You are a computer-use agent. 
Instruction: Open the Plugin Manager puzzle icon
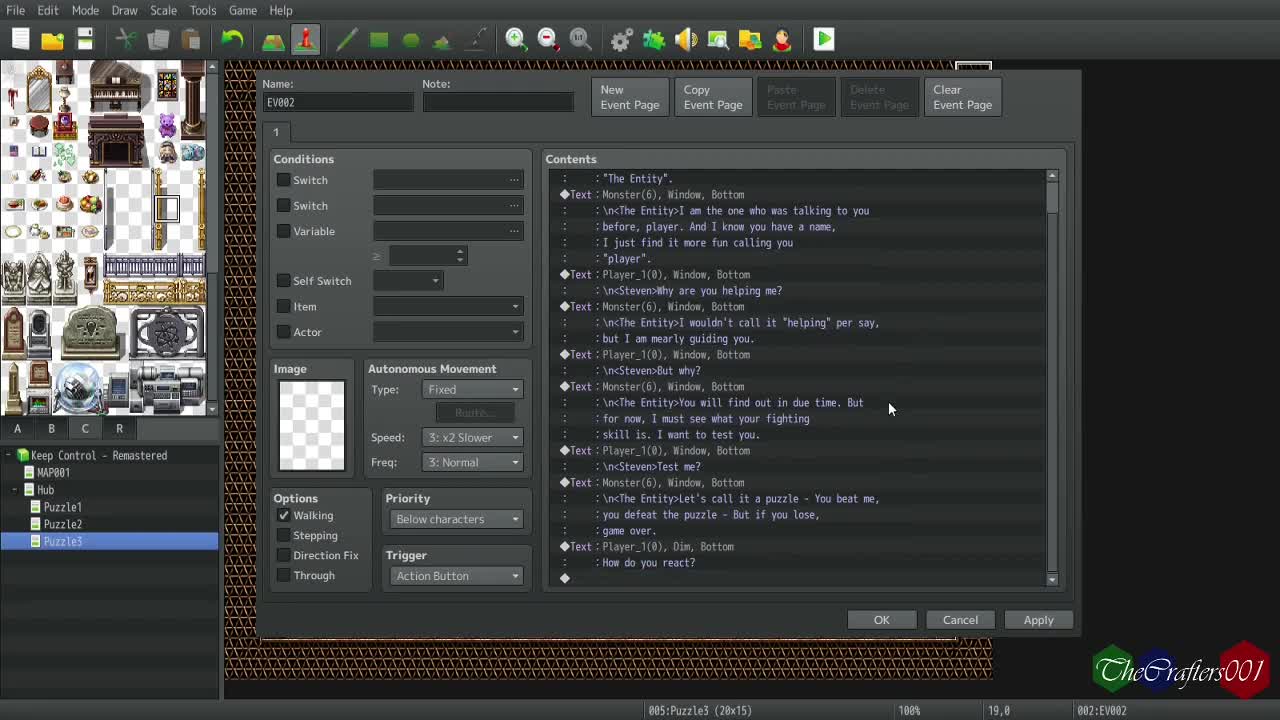(x=653, y=39)
